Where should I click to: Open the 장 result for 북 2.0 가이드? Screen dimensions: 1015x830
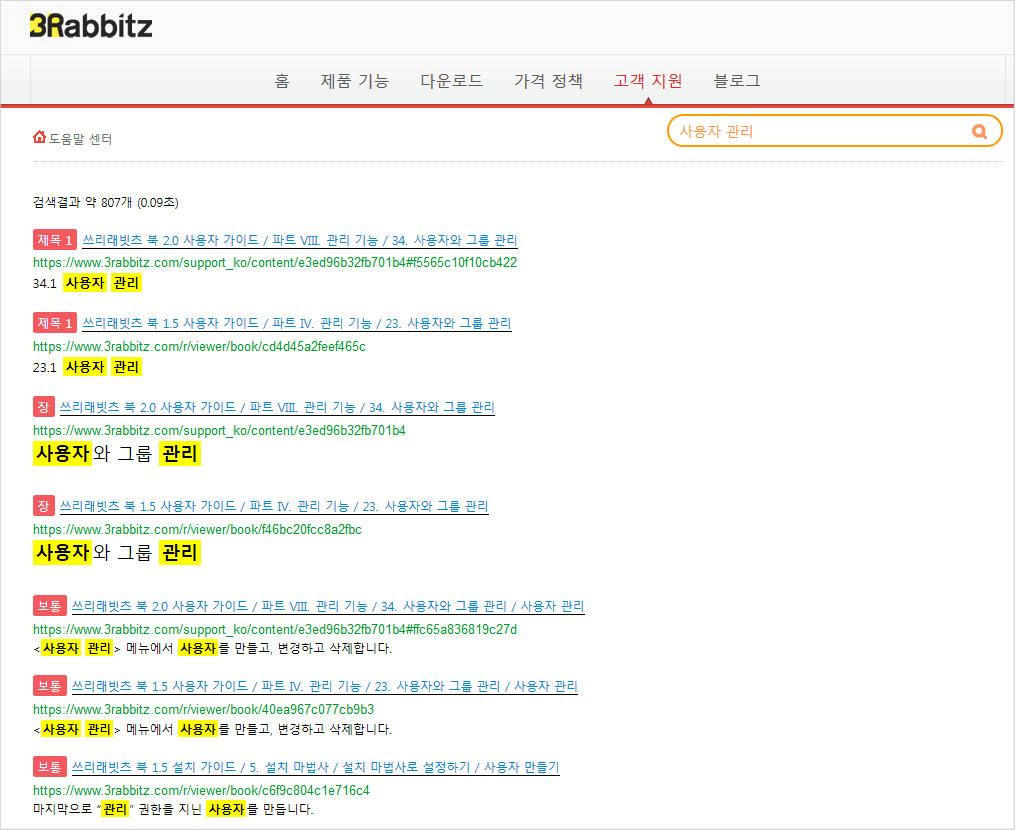click(x=277, y=407)
